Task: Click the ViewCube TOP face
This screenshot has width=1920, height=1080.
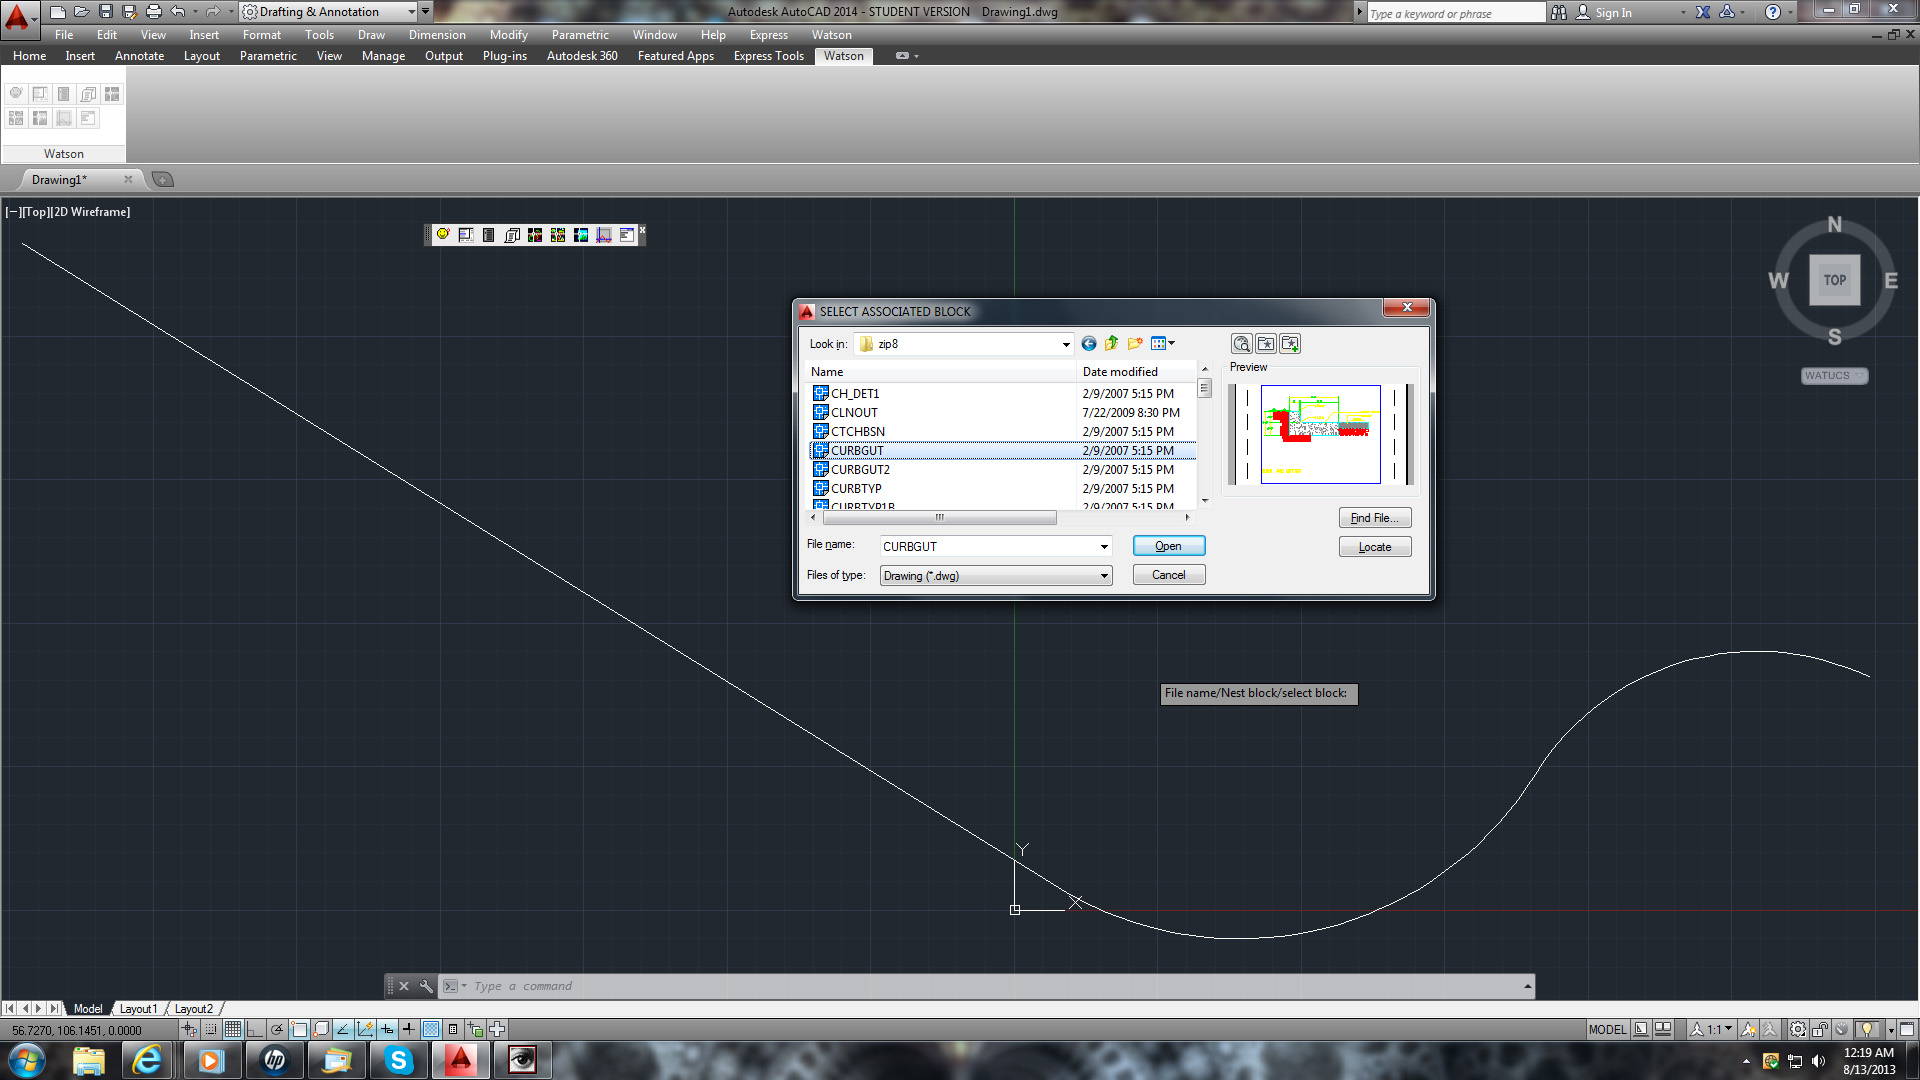Action: coord(1834,280)
